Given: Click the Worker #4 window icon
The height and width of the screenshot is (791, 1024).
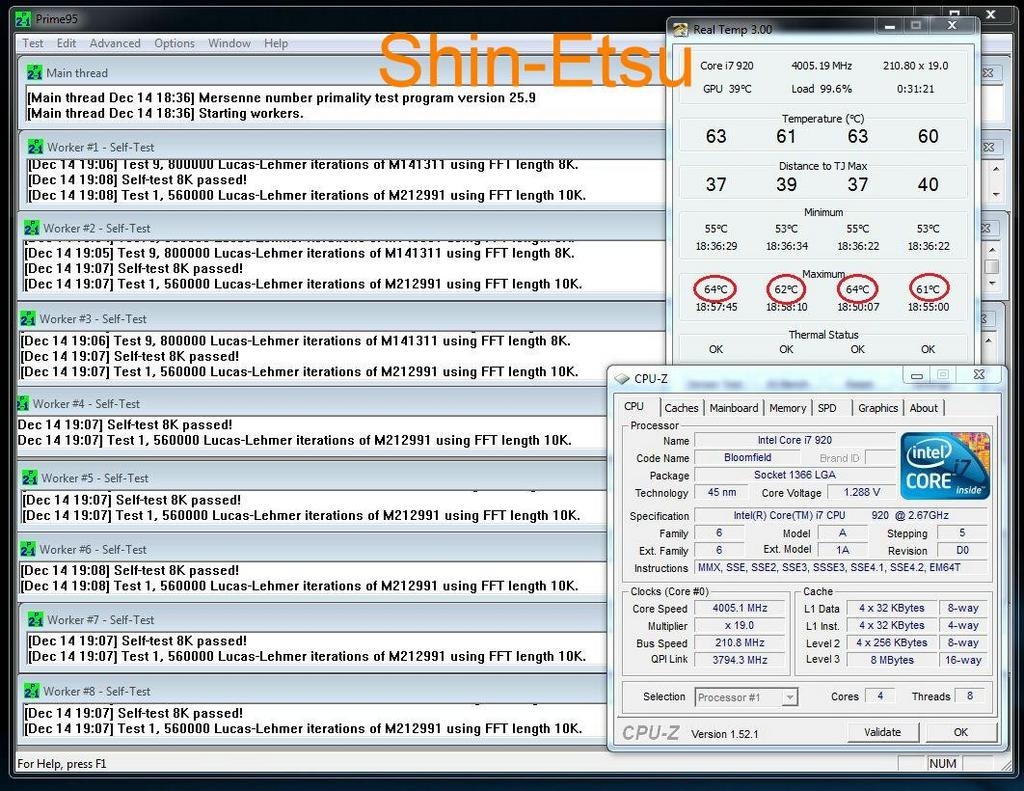Looking at the screenshot, I should 23,403.
